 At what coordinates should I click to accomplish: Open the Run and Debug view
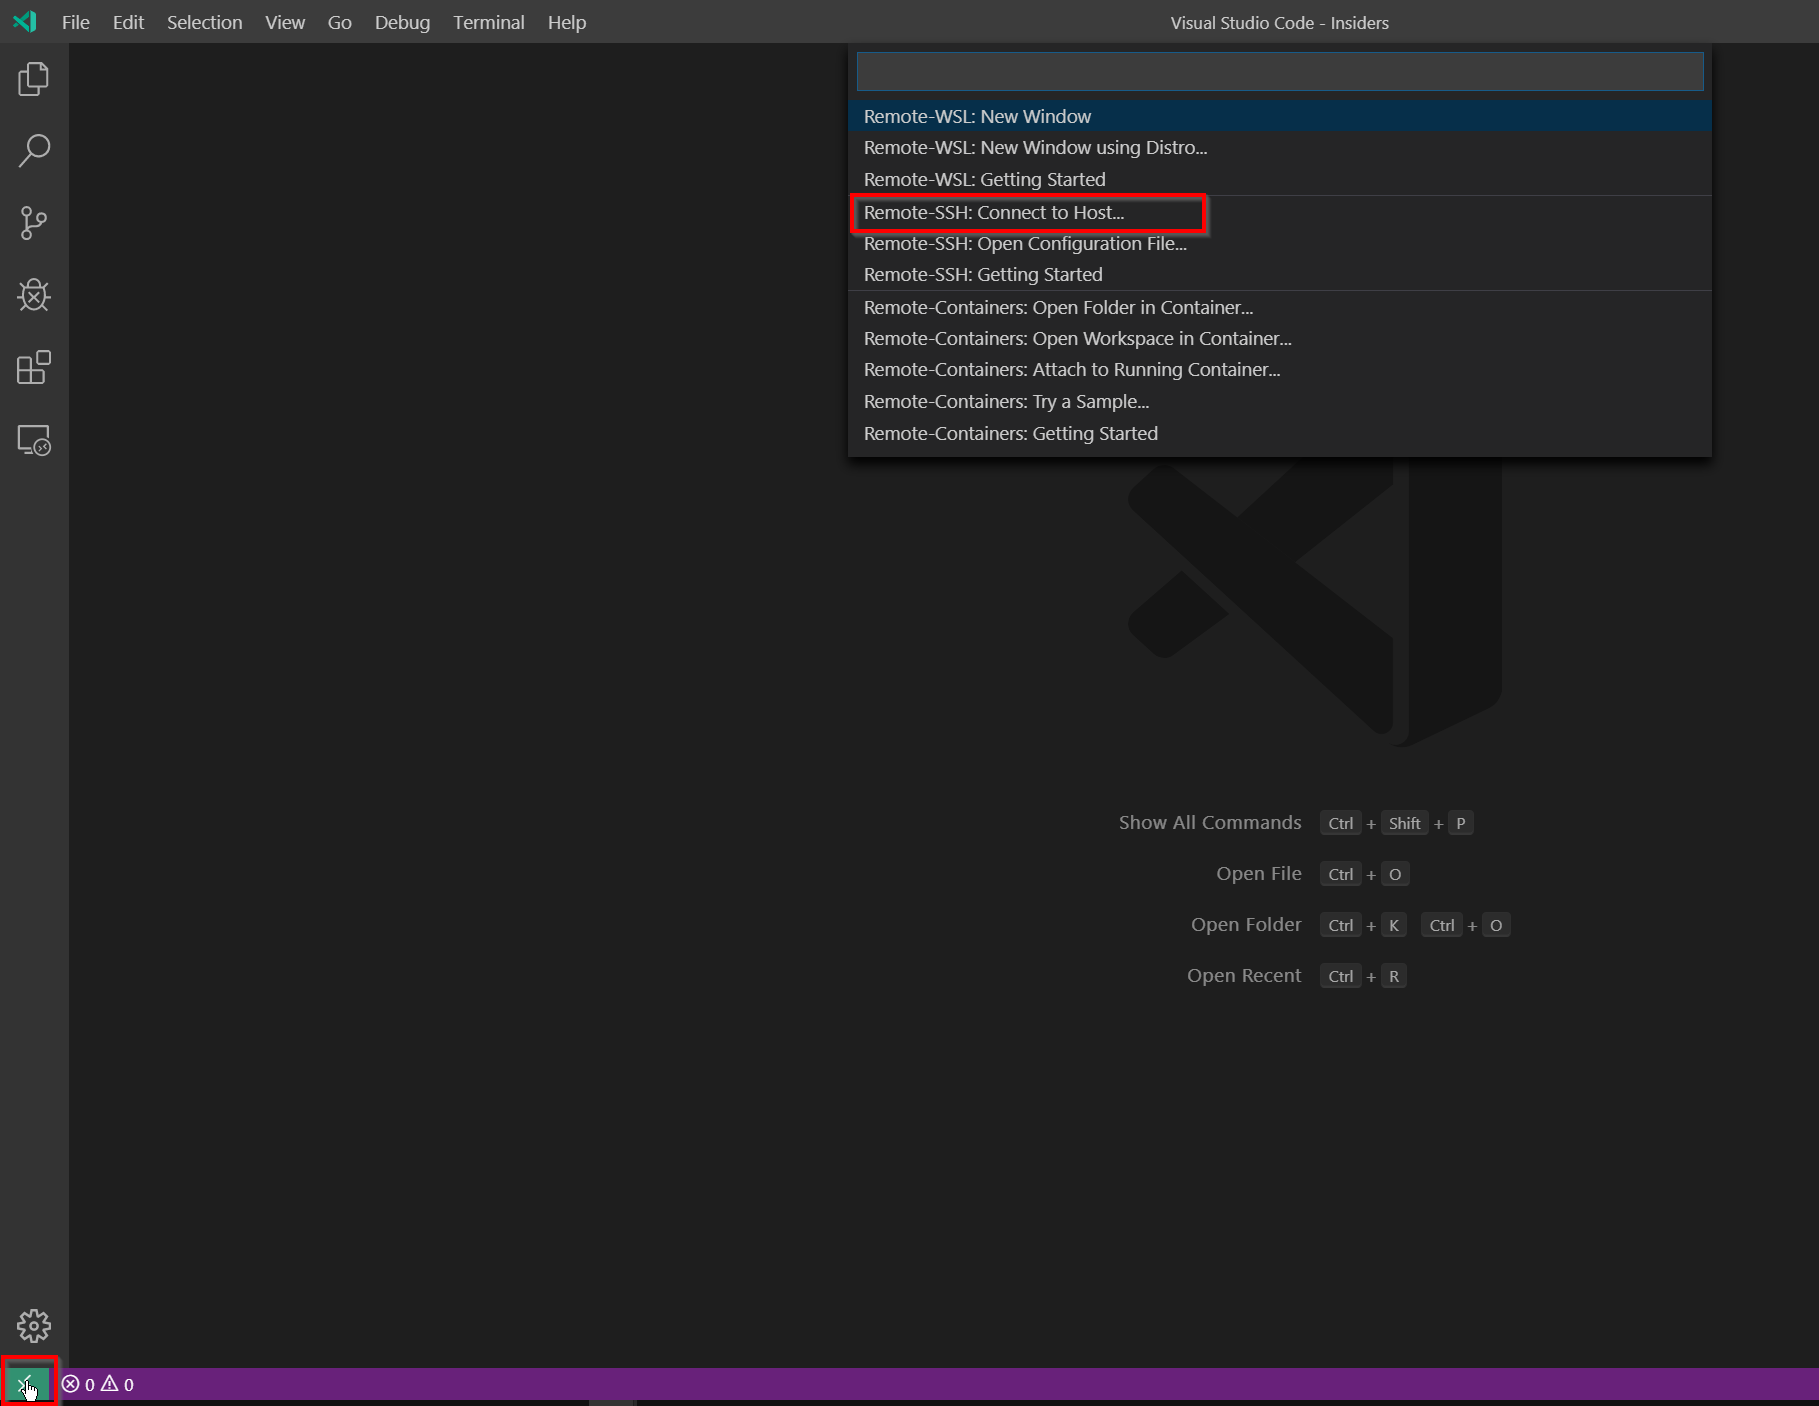[x=33, y=295]
